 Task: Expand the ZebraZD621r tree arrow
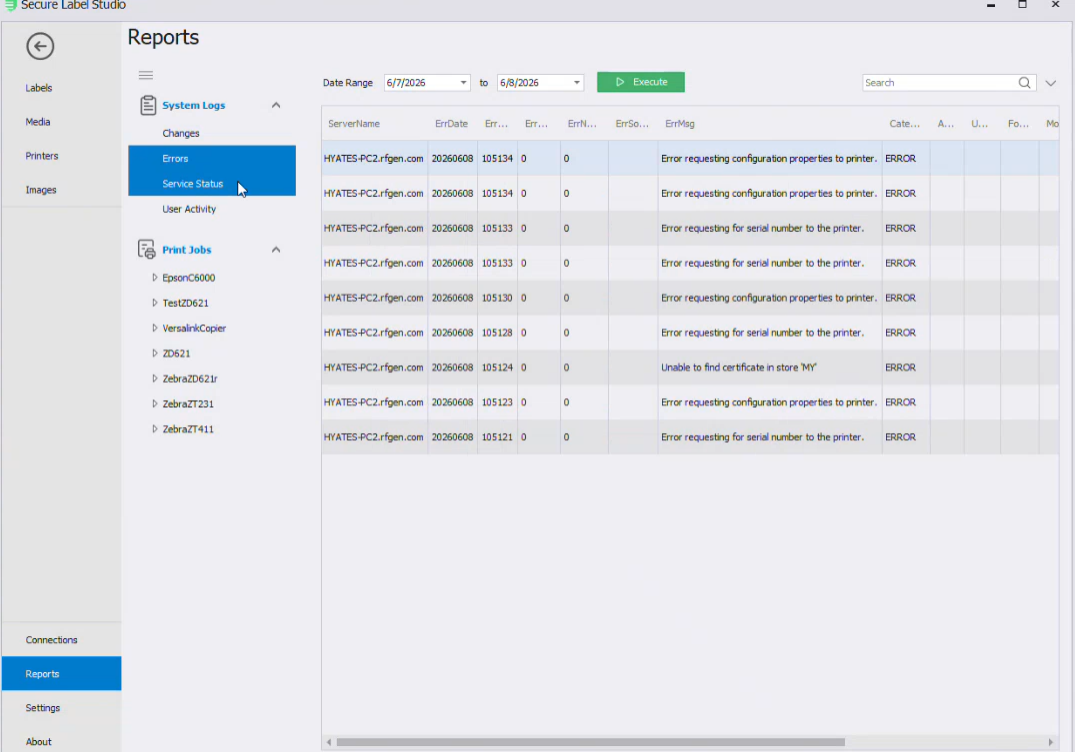154,378
